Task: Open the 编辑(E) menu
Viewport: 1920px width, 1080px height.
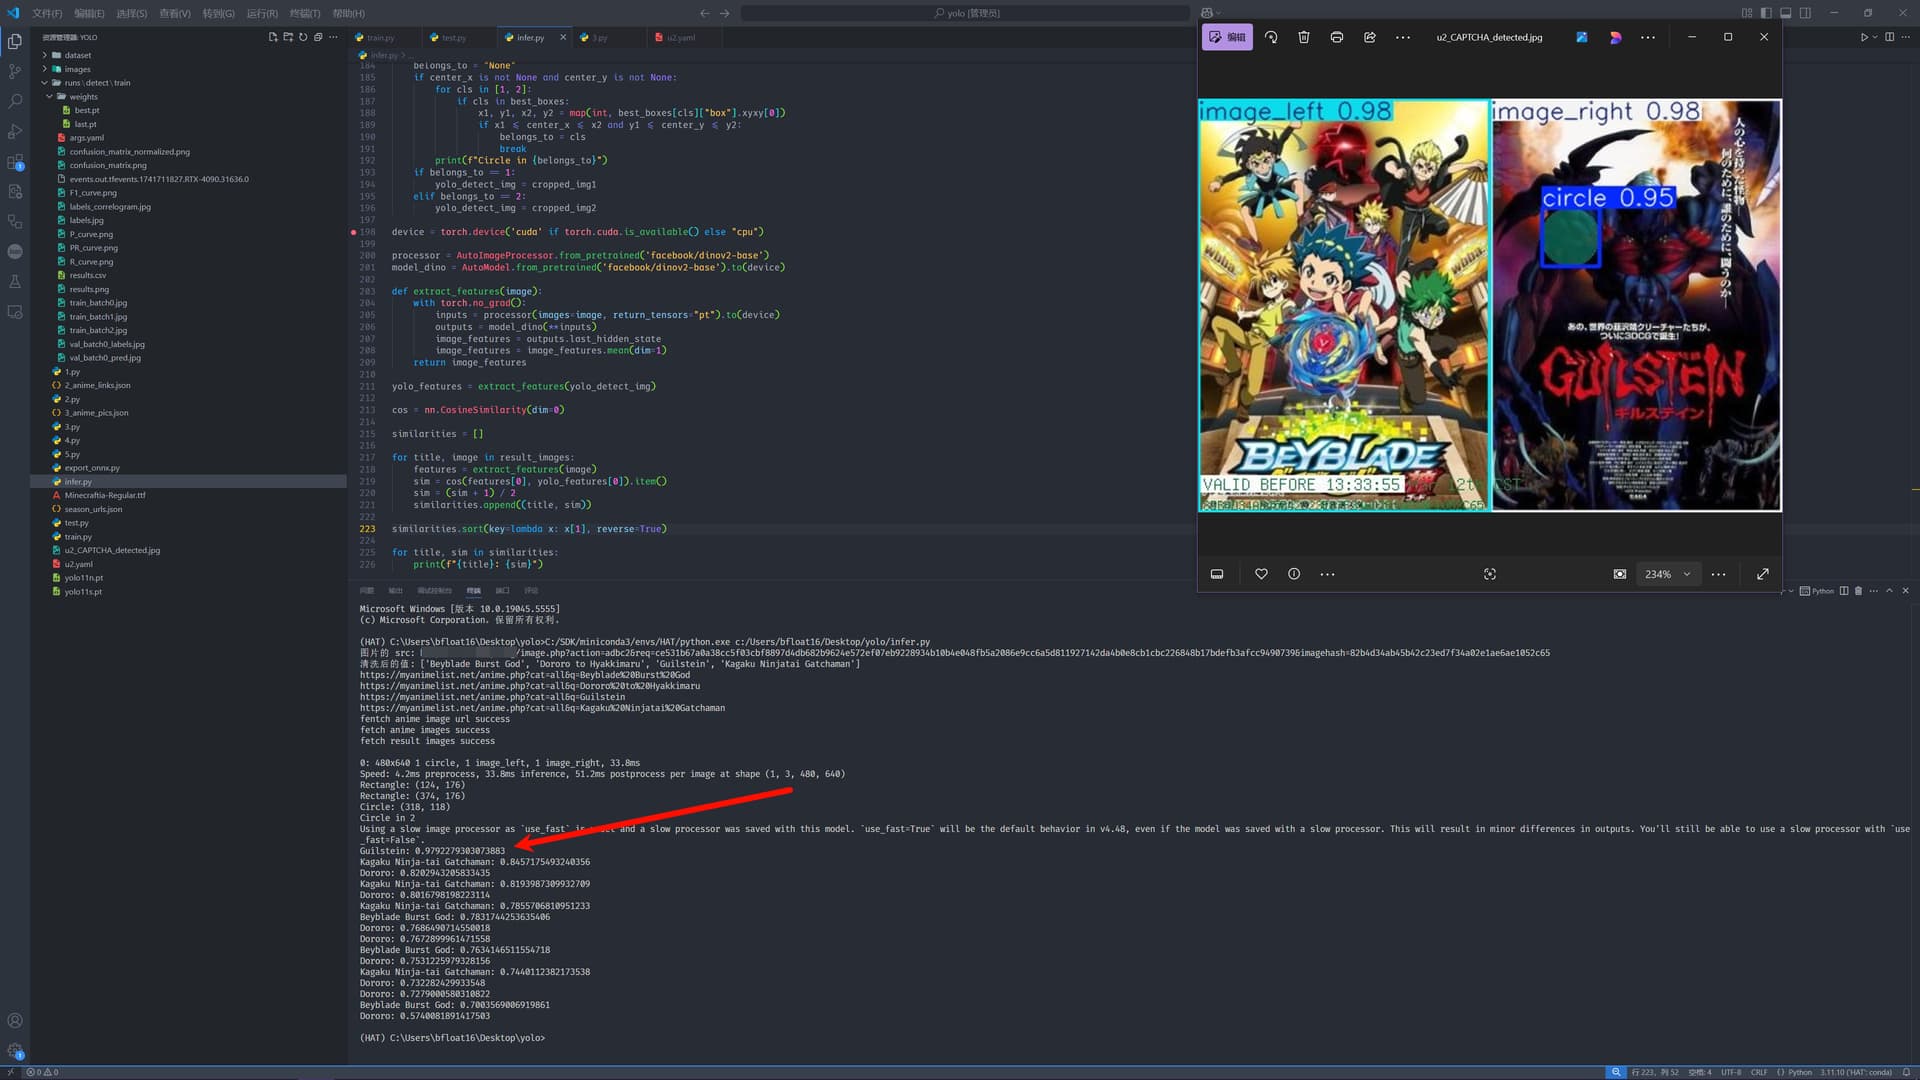Action: pyautogui.click(x=89, y=13)
